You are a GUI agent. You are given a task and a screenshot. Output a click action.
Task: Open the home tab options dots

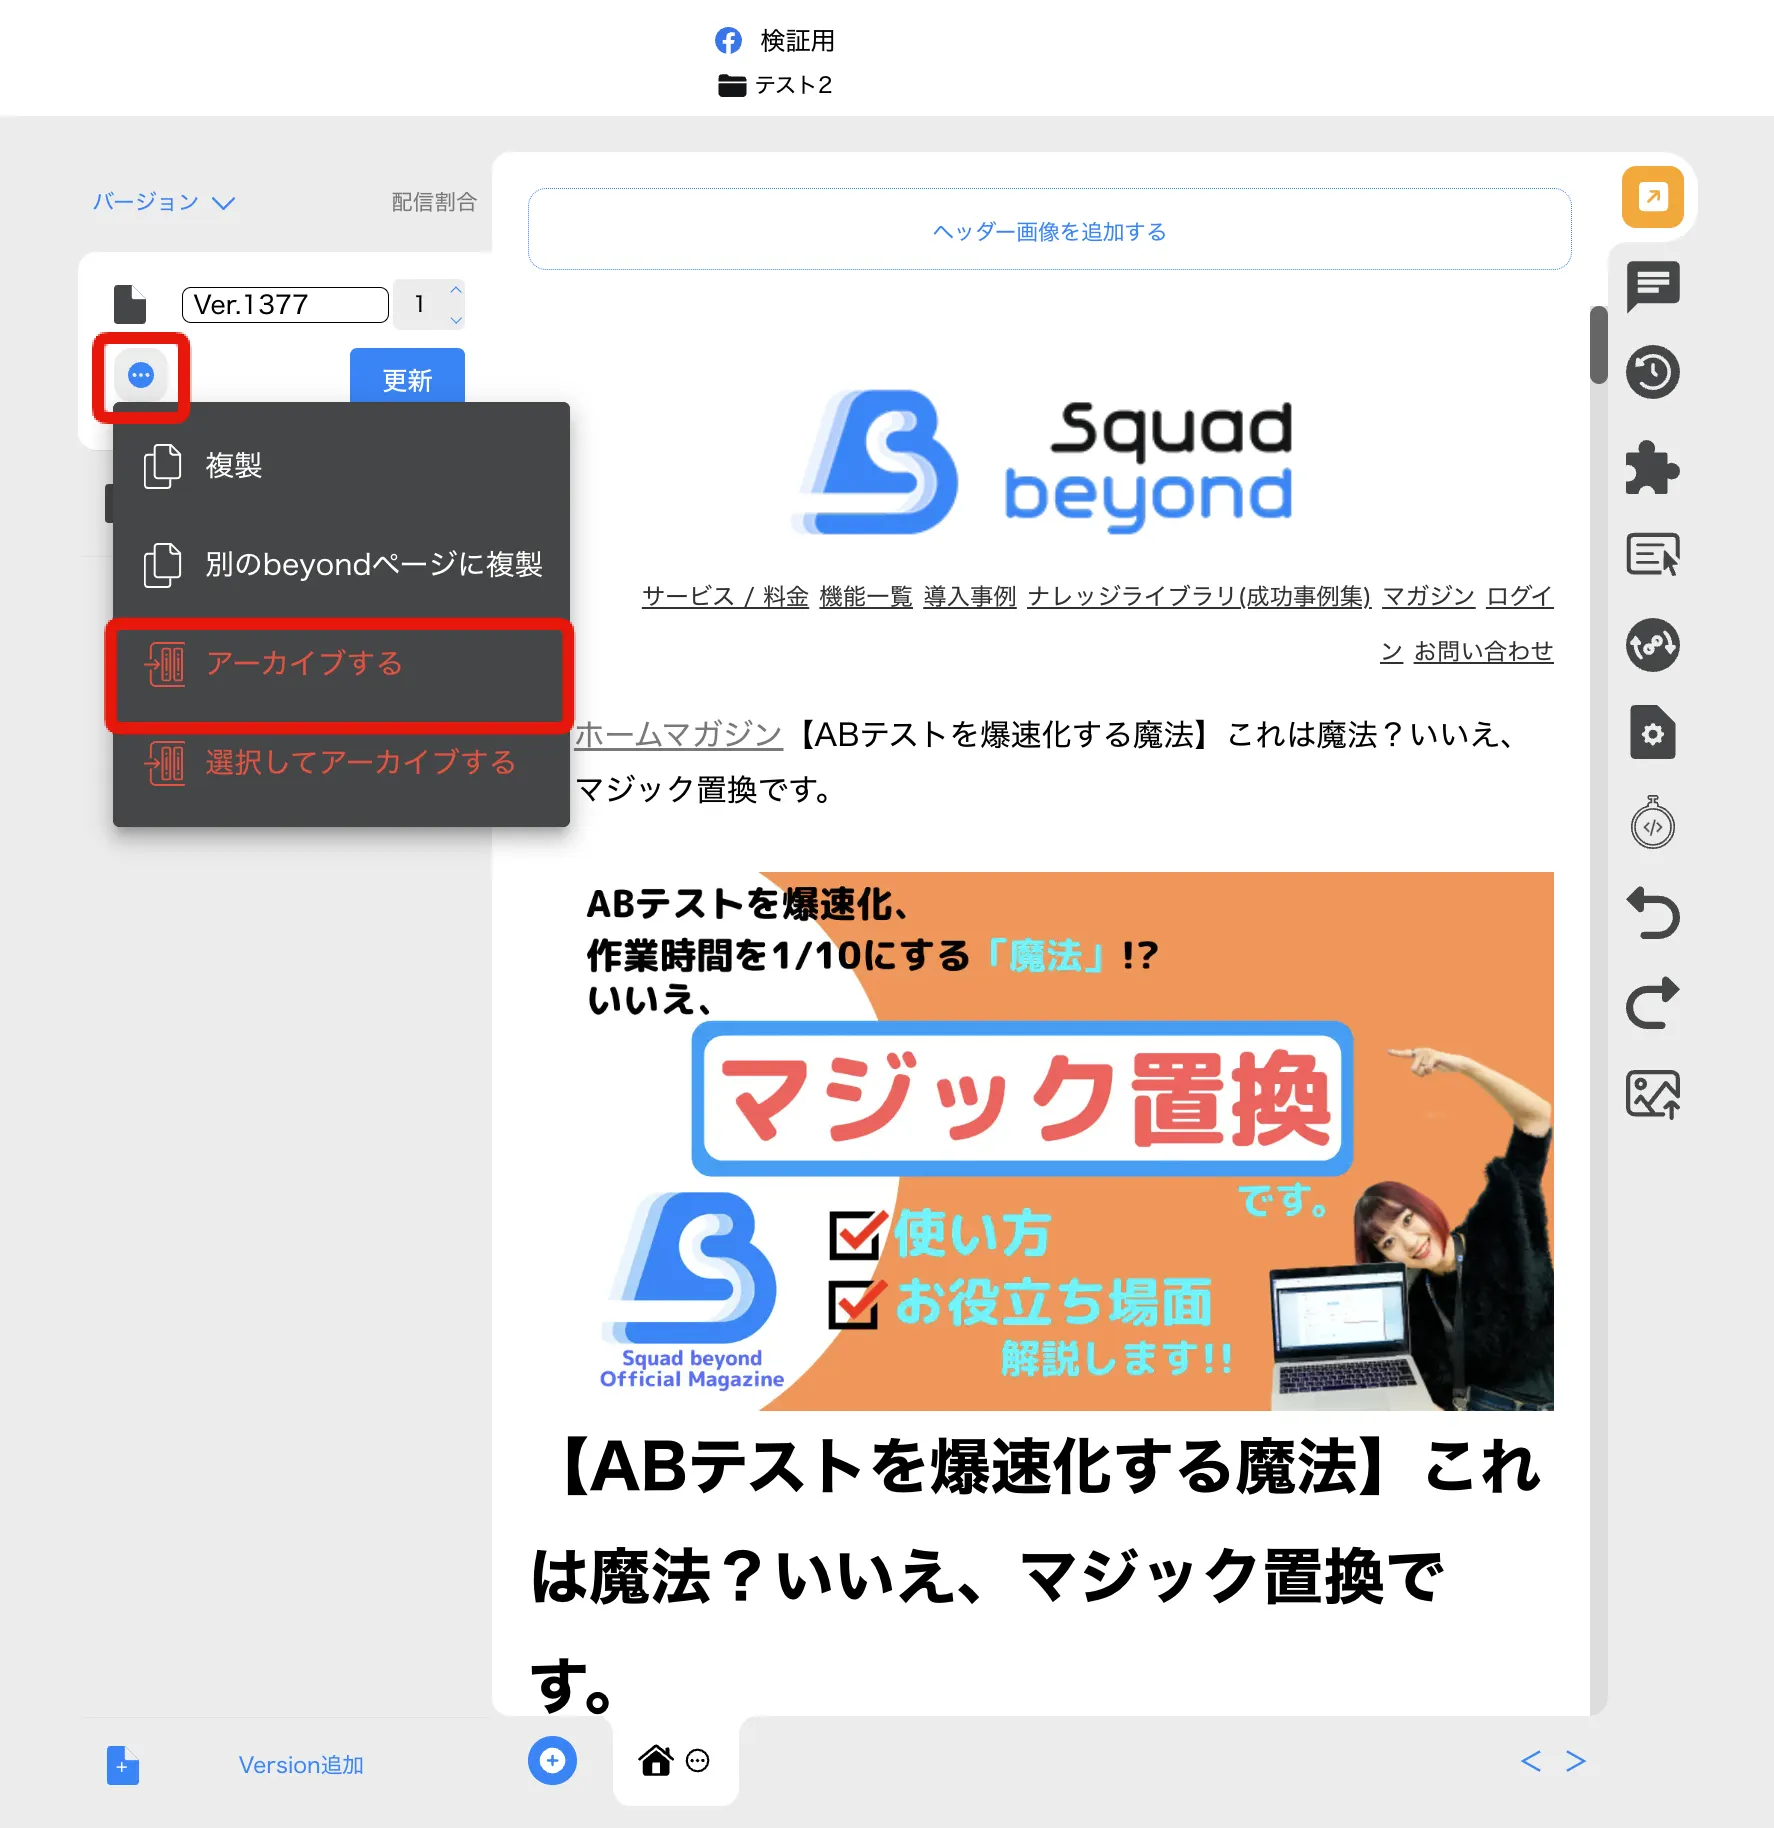tap(698, 1761)
